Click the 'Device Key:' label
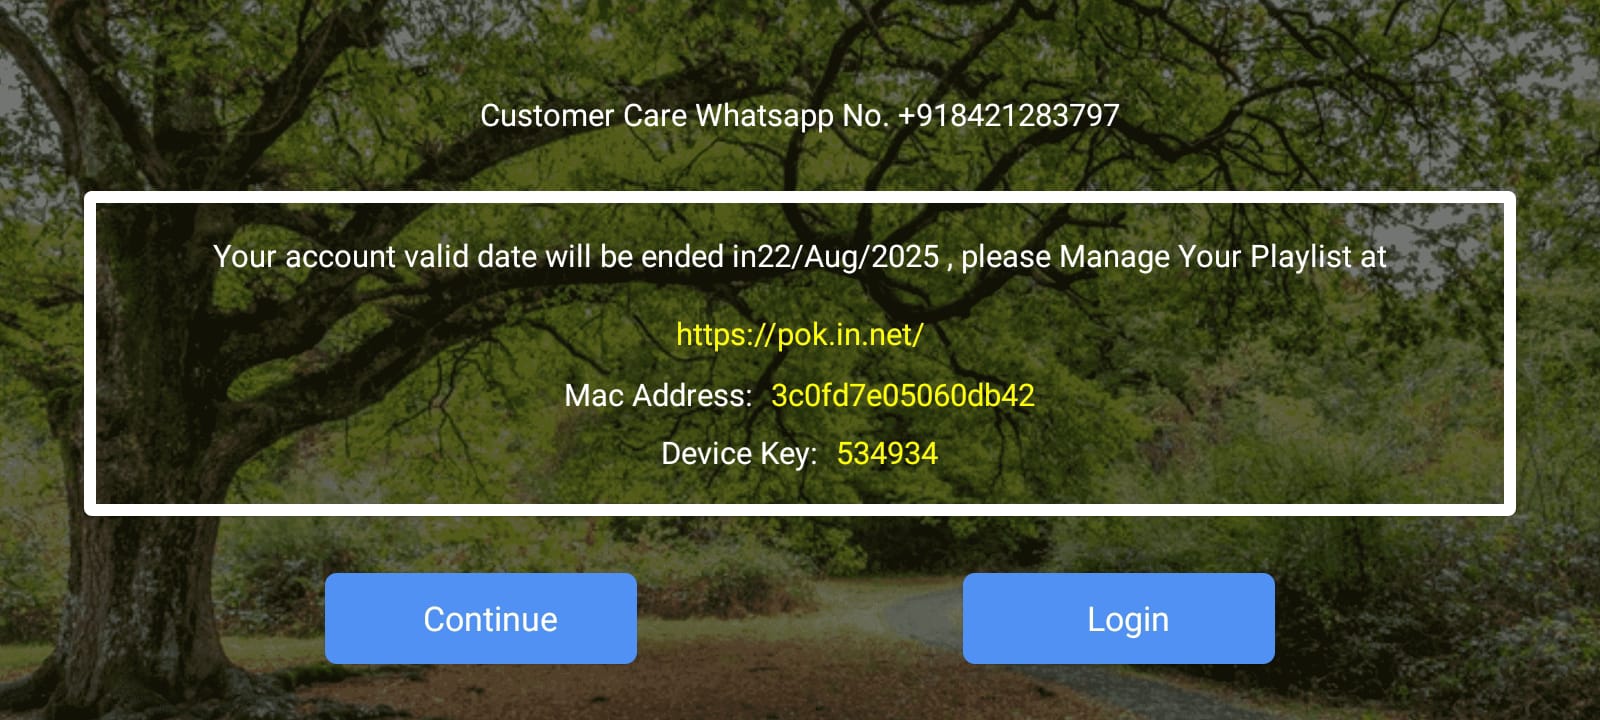 click(739, 454)
